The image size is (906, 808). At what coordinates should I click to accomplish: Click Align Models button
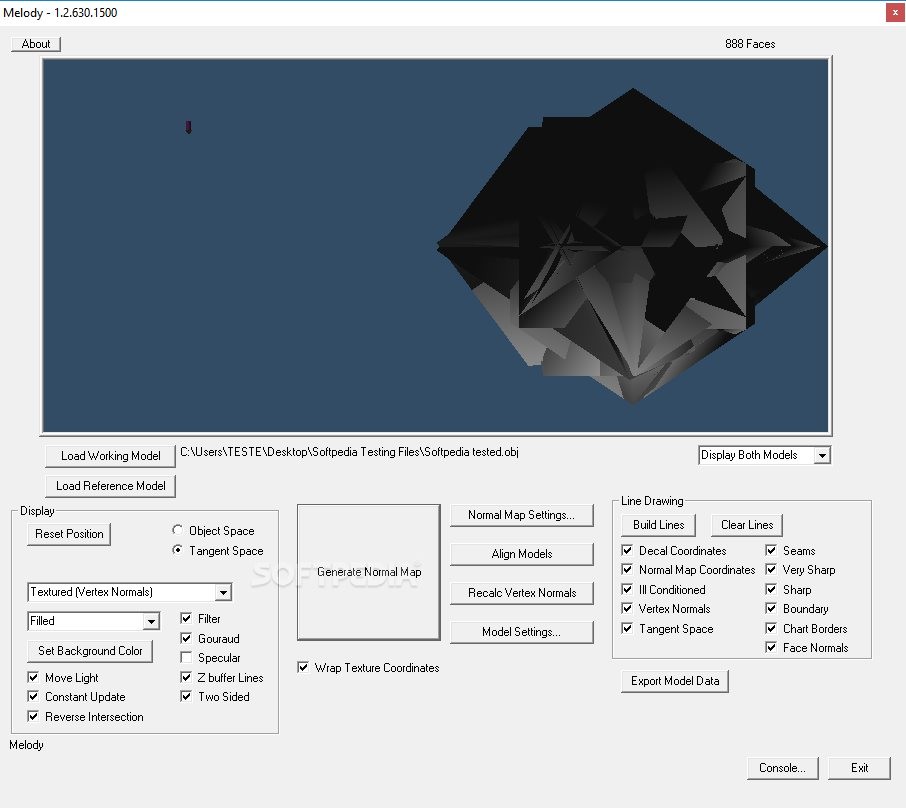(x=522, y=554)
